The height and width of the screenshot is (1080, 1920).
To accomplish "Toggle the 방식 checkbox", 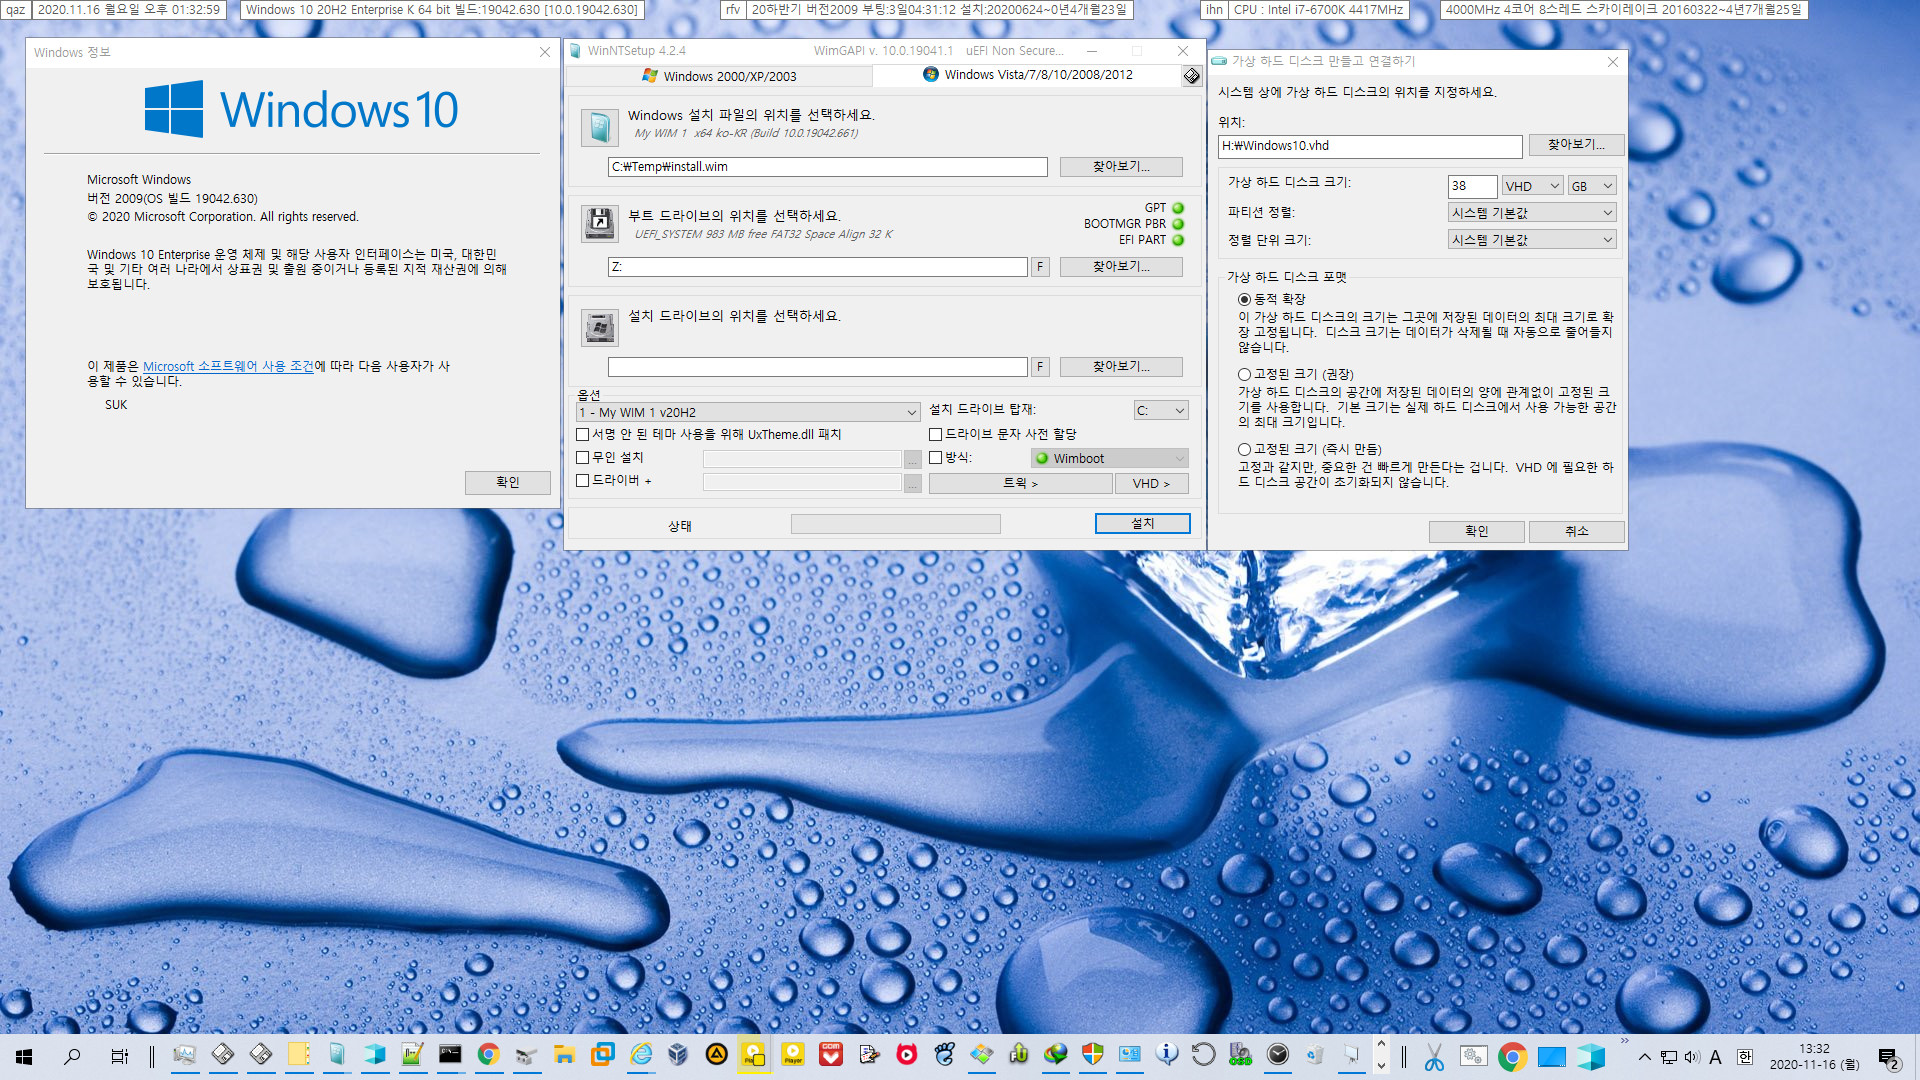I will (935, 458).
